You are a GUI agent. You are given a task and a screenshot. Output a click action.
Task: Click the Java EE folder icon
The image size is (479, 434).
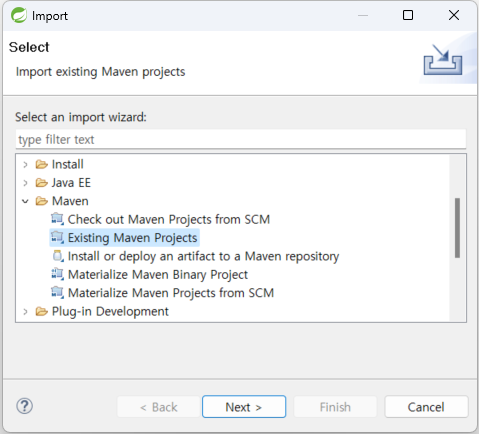42,183
